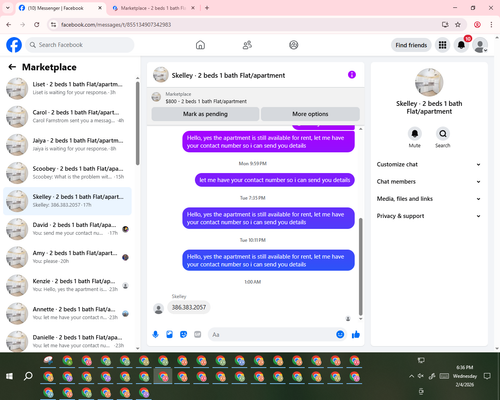Open the Facebook logo home link
This screenshot has width=500, height=400.
(x=14, y=45)
